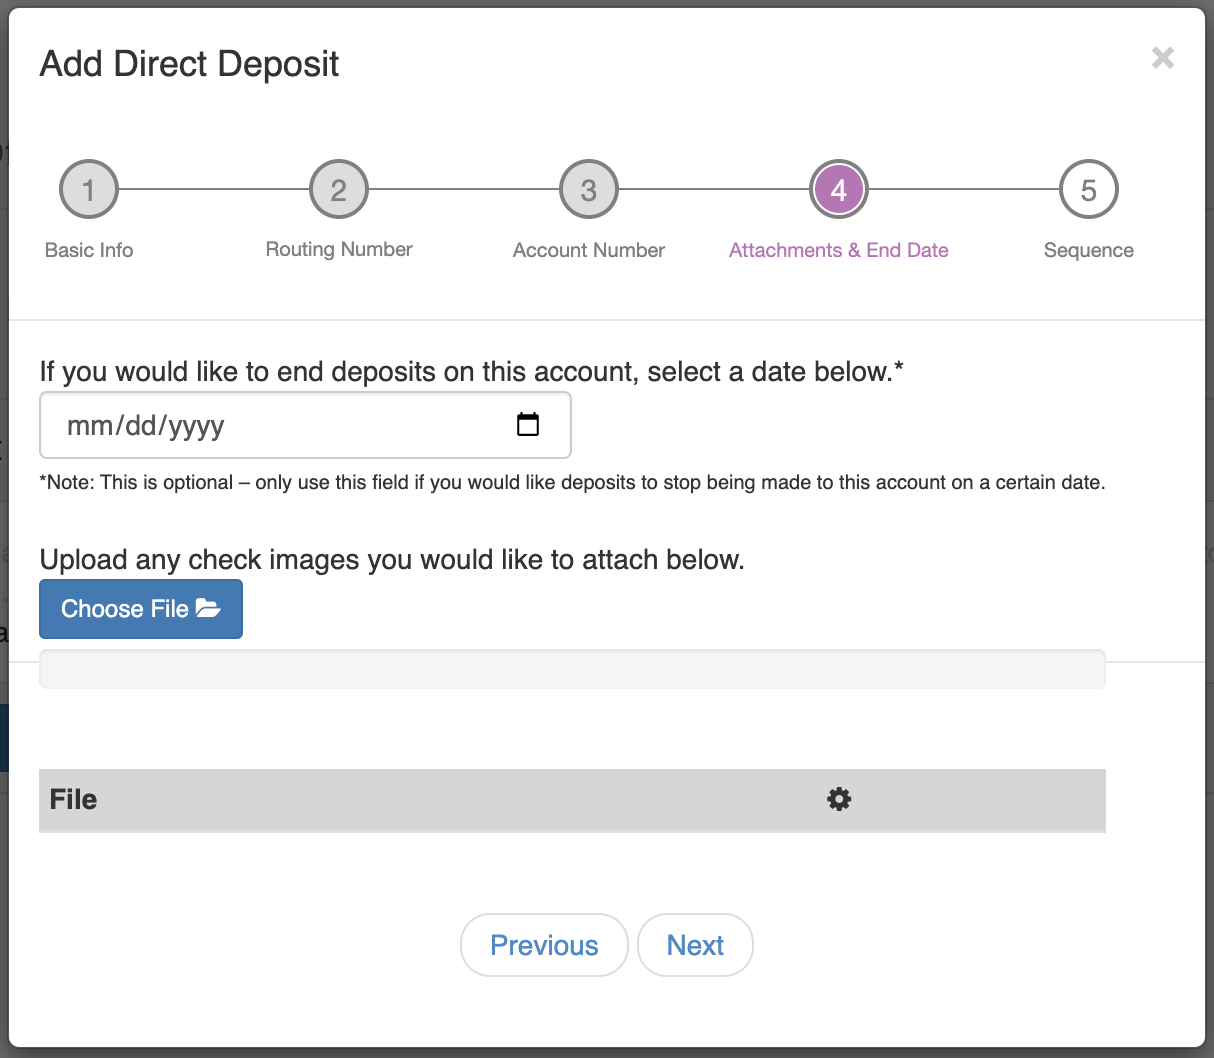Open the Account Number step label
1214x1058 pixels.
pos(589,250)
